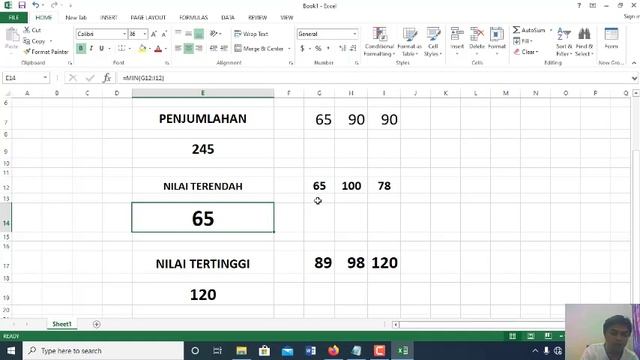Click the Merge & Center button
The image size is (640, 360).
tap(259, 49)
